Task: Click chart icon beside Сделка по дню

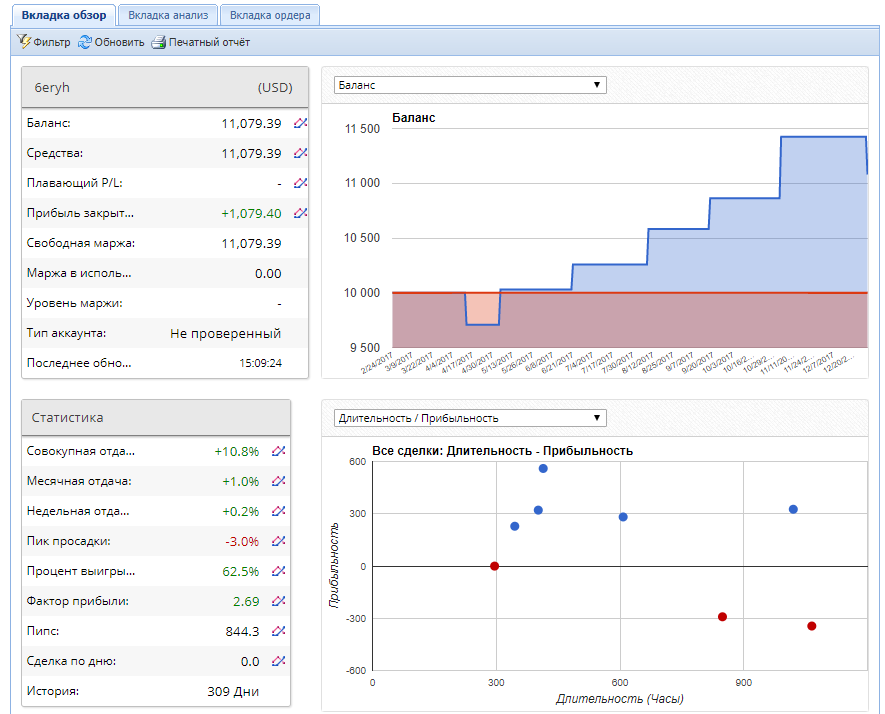Action: pyautogui.click(x=278, y=660)
